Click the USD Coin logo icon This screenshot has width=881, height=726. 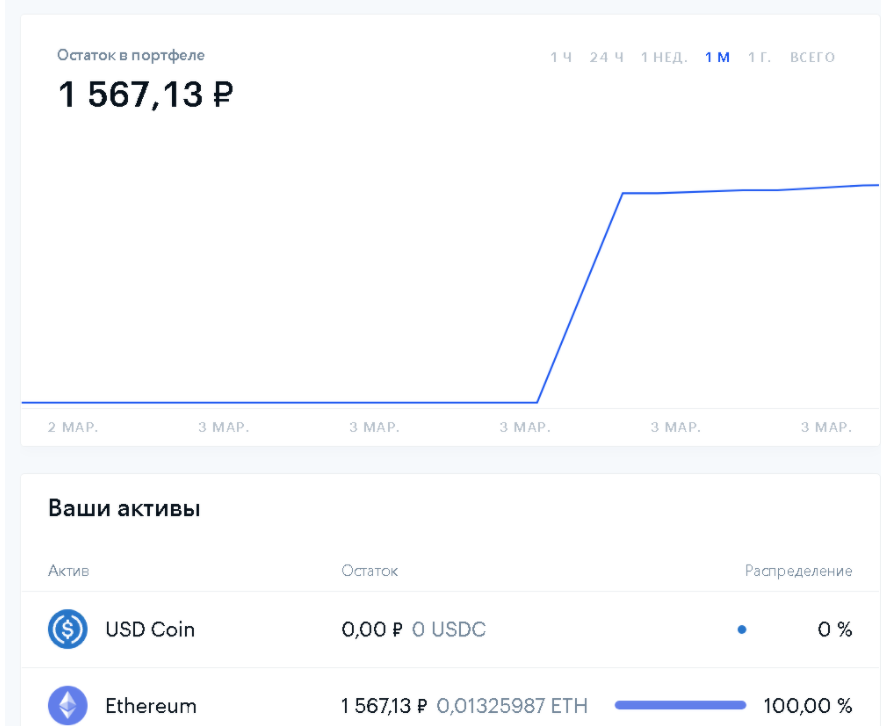tap(68, 630)
